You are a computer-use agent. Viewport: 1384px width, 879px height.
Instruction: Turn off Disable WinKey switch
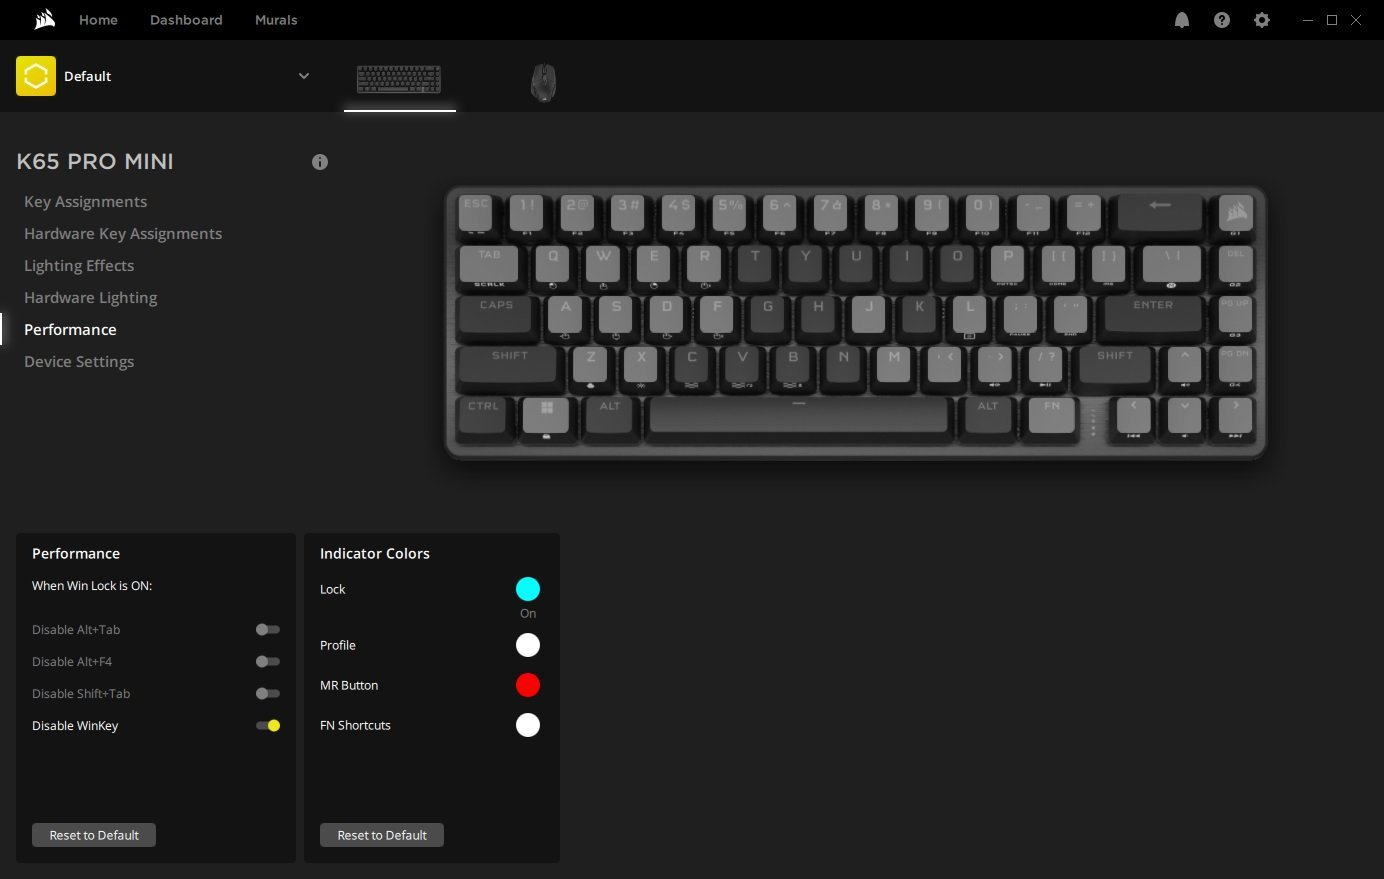click(x=267, y=726)
